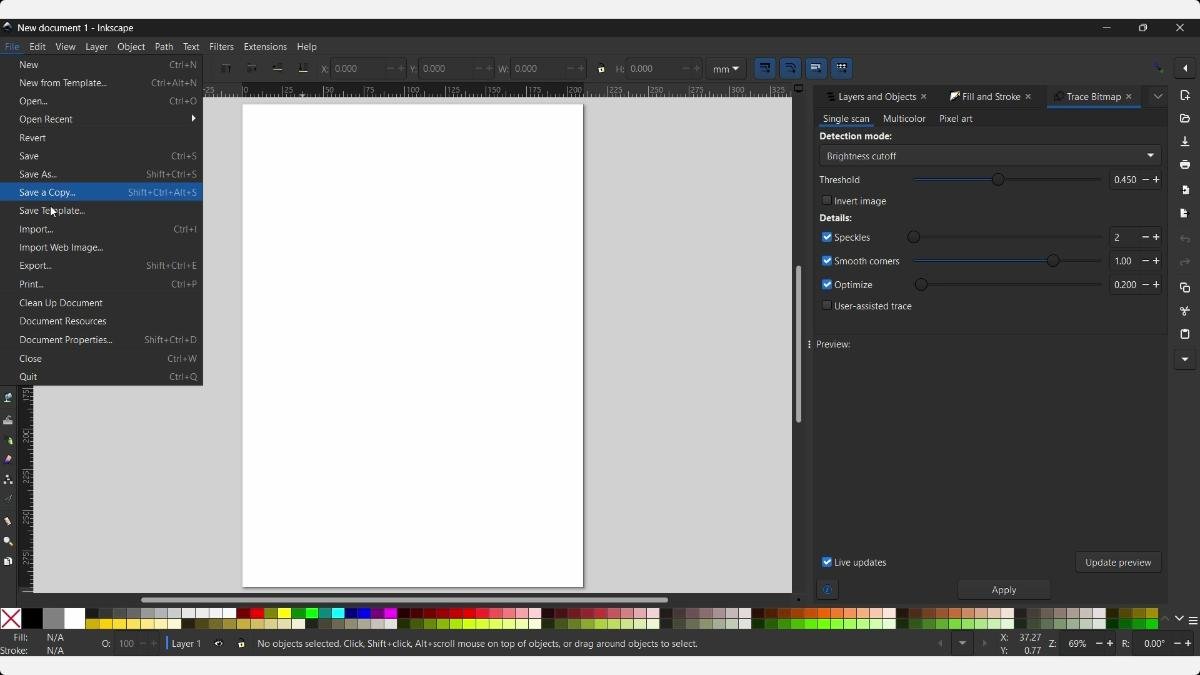Click the horizontal canvas scrollbar

(404, 600)
